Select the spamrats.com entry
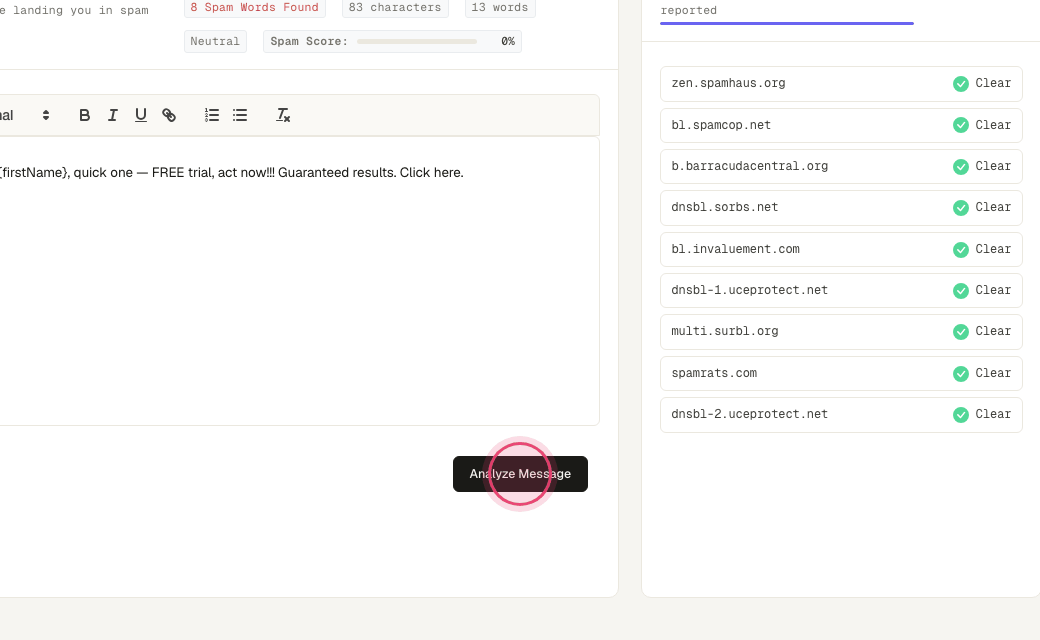 pyautogui.click(x=841, y=373)
